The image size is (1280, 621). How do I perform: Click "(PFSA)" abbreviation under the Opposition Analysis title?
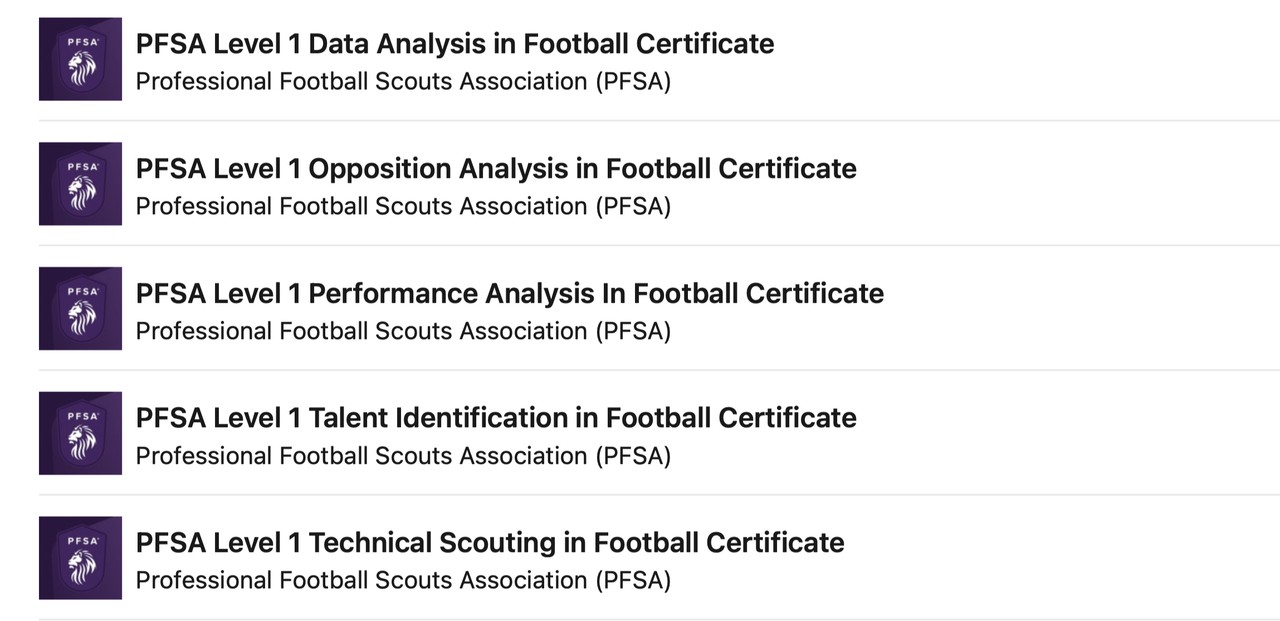(632, 207)
